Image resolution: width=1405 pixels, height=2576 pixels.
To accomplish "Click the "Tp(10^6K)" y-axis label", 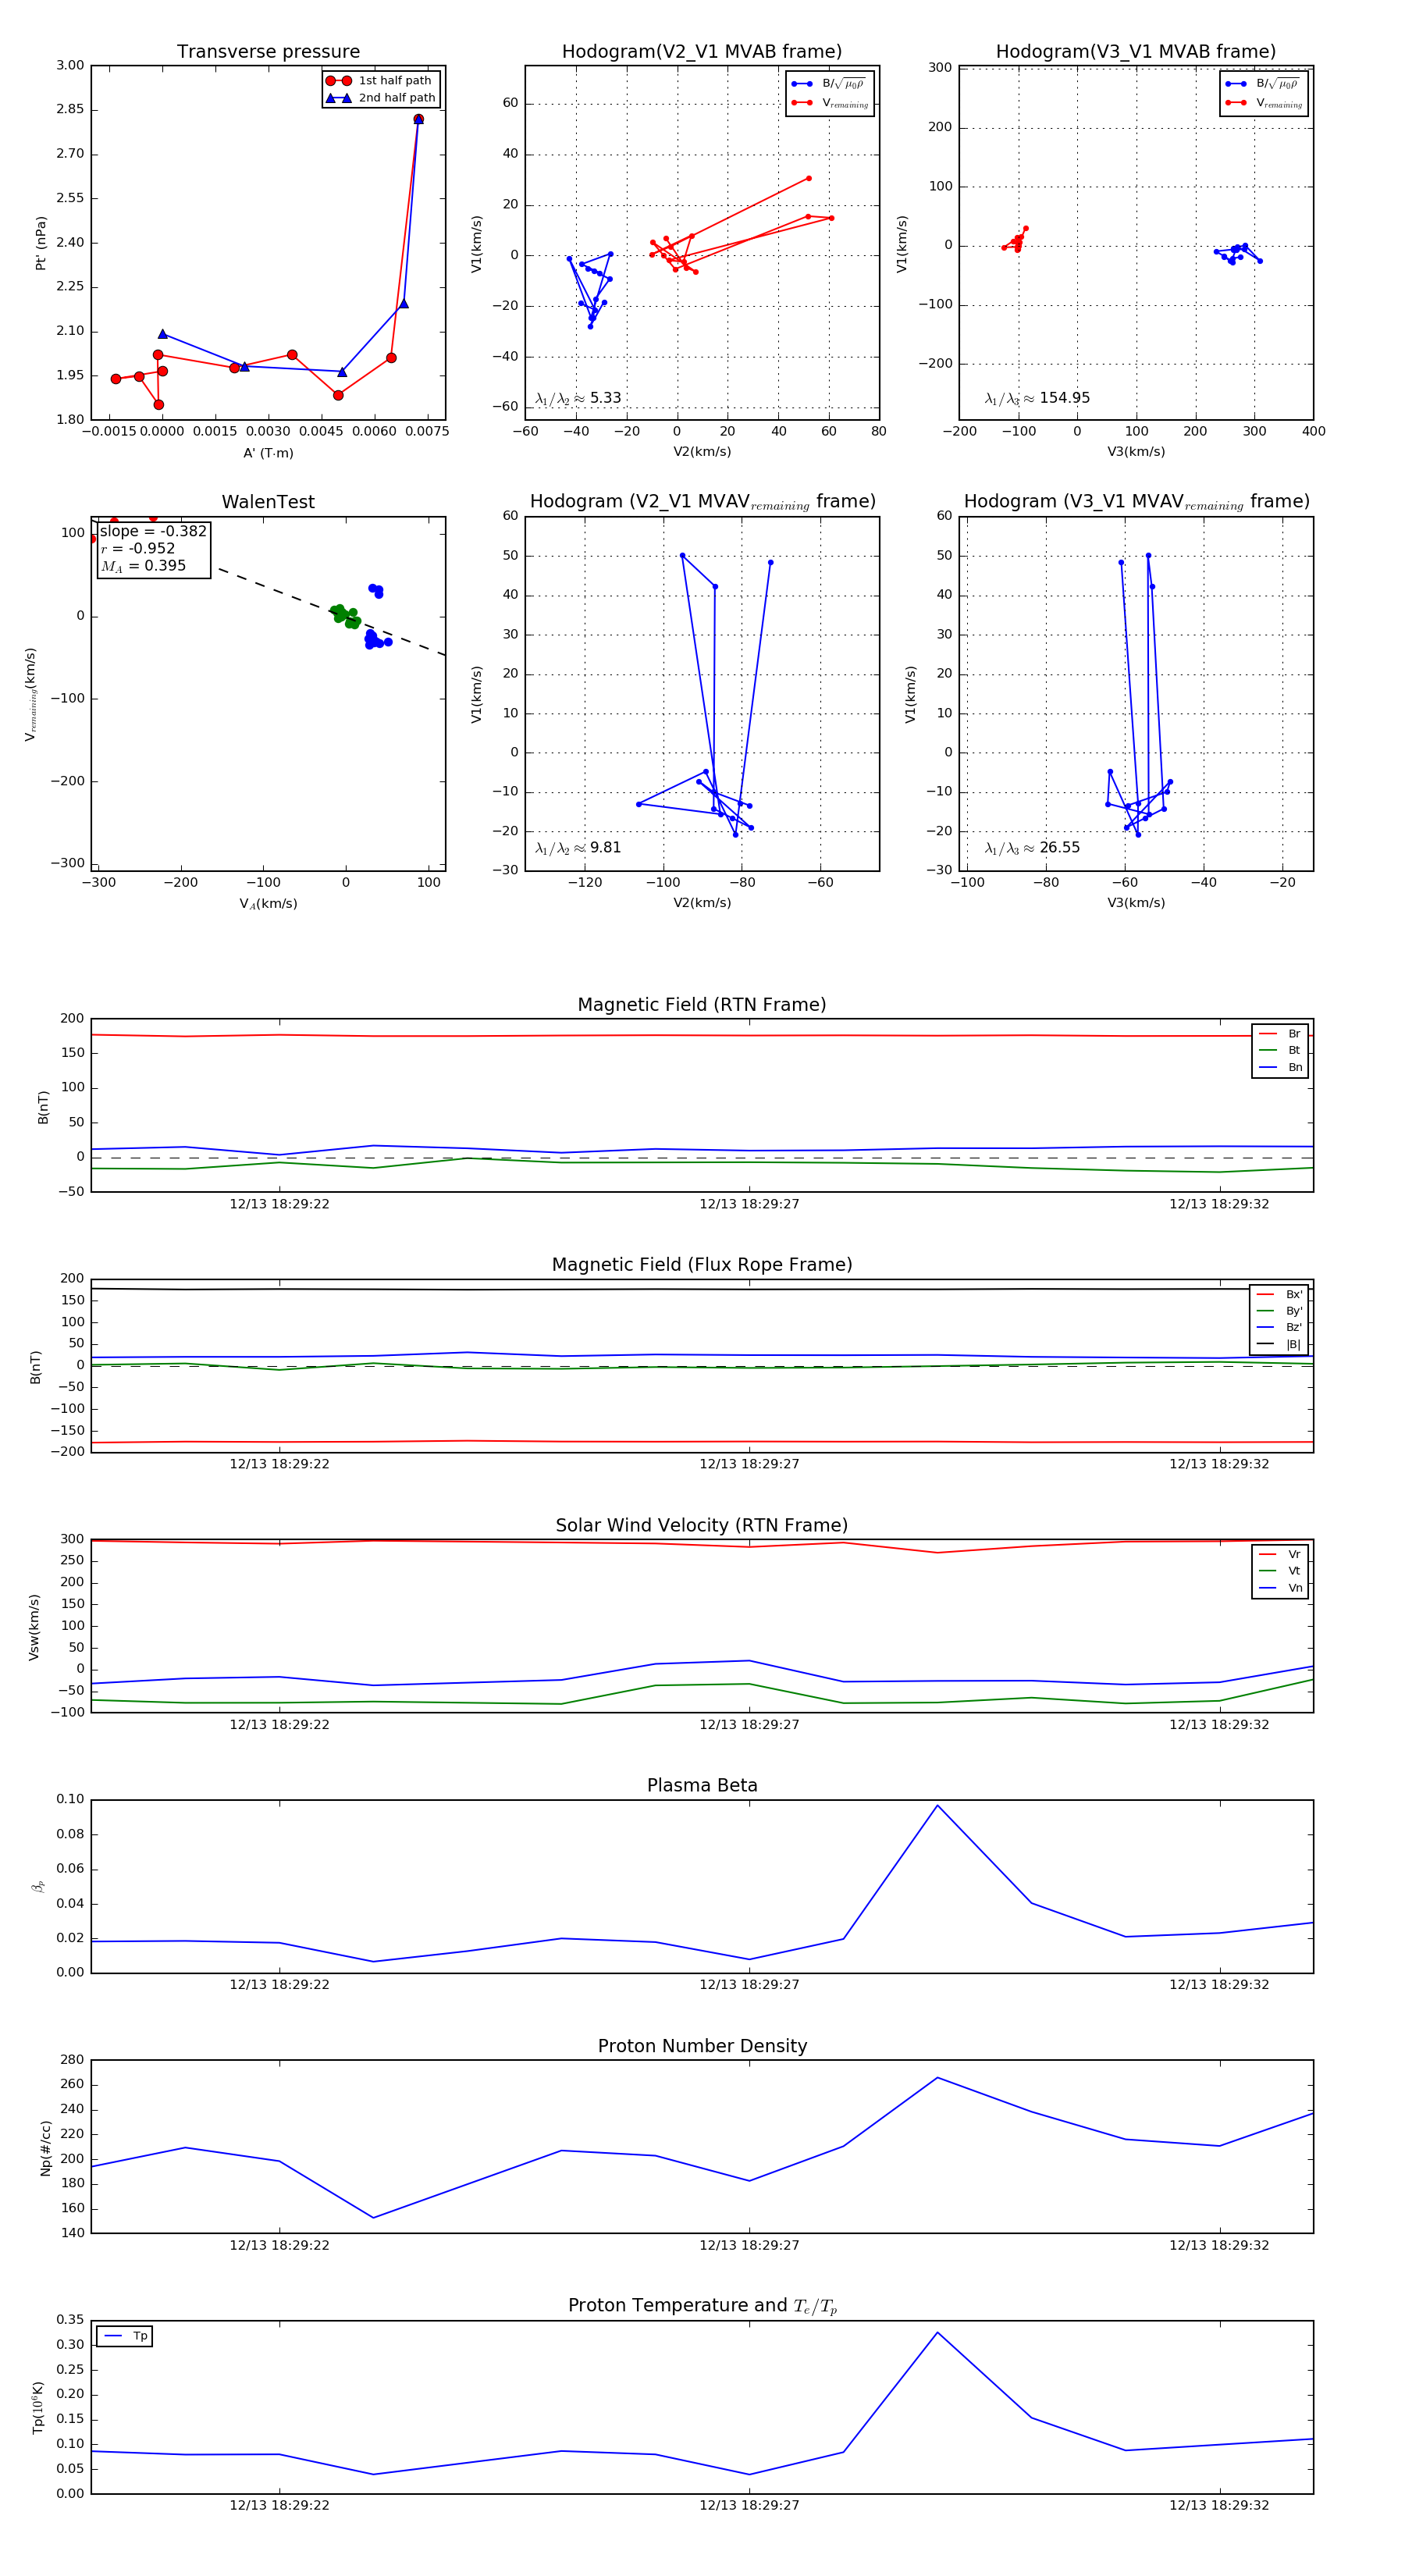I will click(x=38, y=2408).
